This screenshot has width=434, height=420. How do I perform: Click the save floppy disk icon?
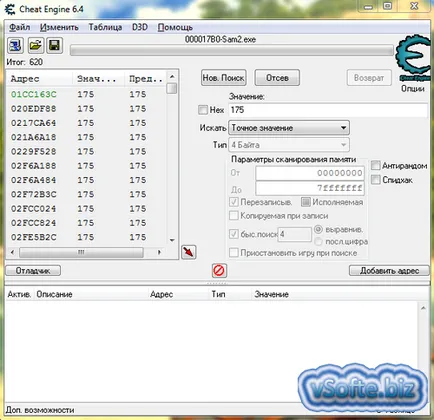click(x=55, y=45)
